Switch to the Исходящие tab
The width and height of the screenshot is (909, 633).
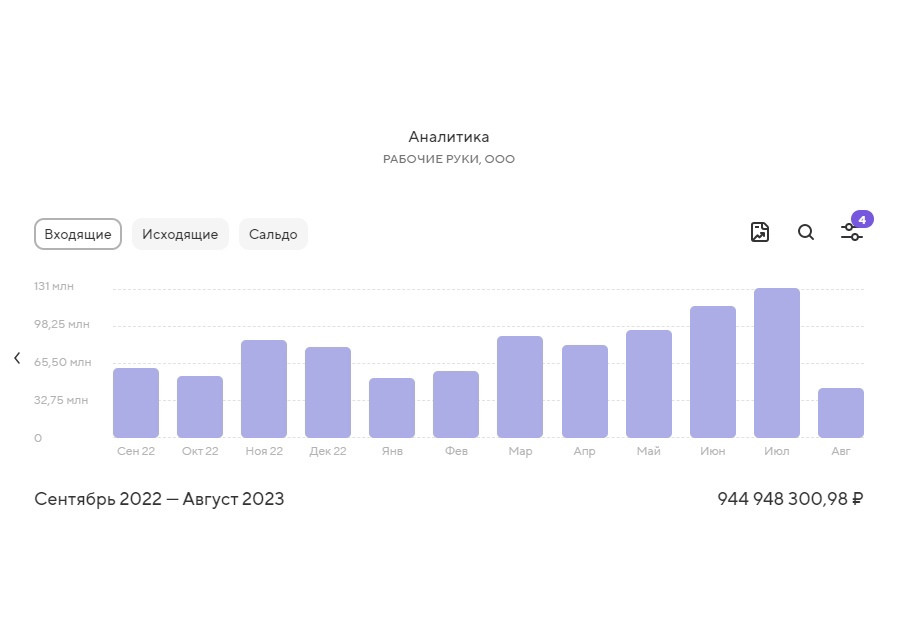180,234
